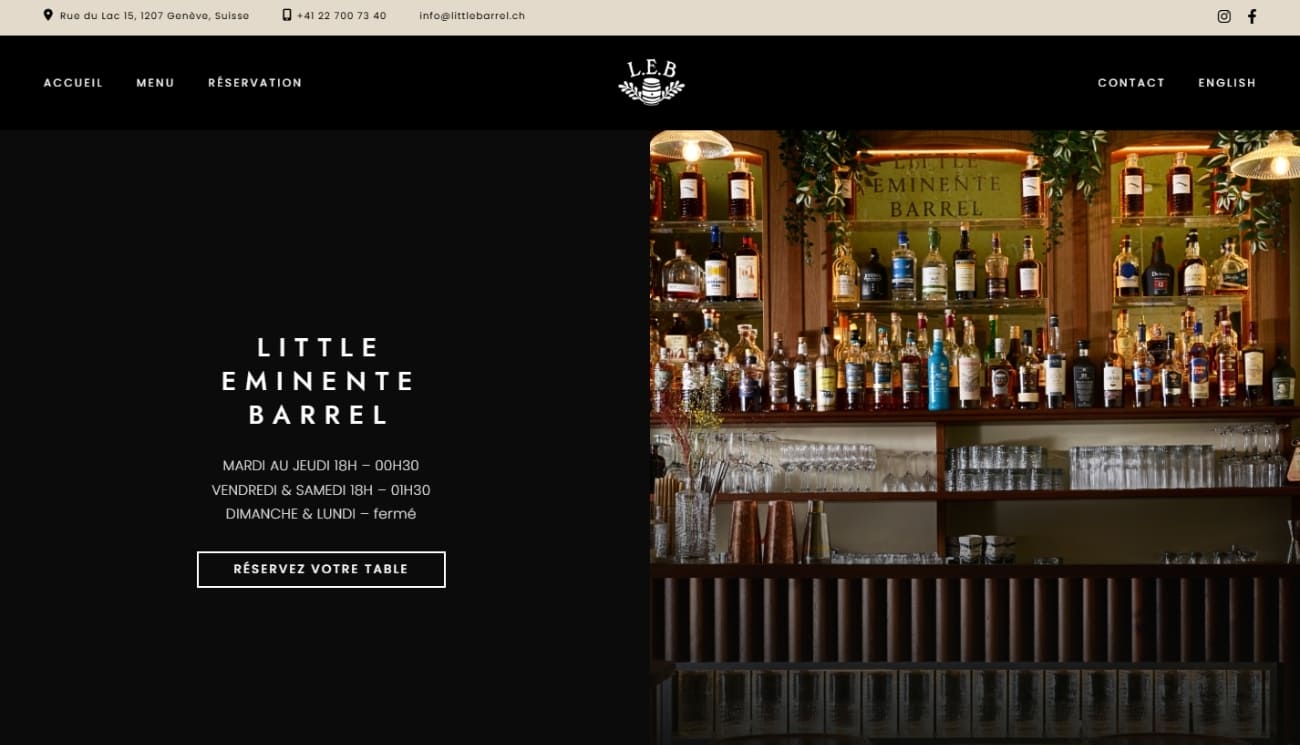
Task: Click the map pin location icon
Action: pos(48,15)
